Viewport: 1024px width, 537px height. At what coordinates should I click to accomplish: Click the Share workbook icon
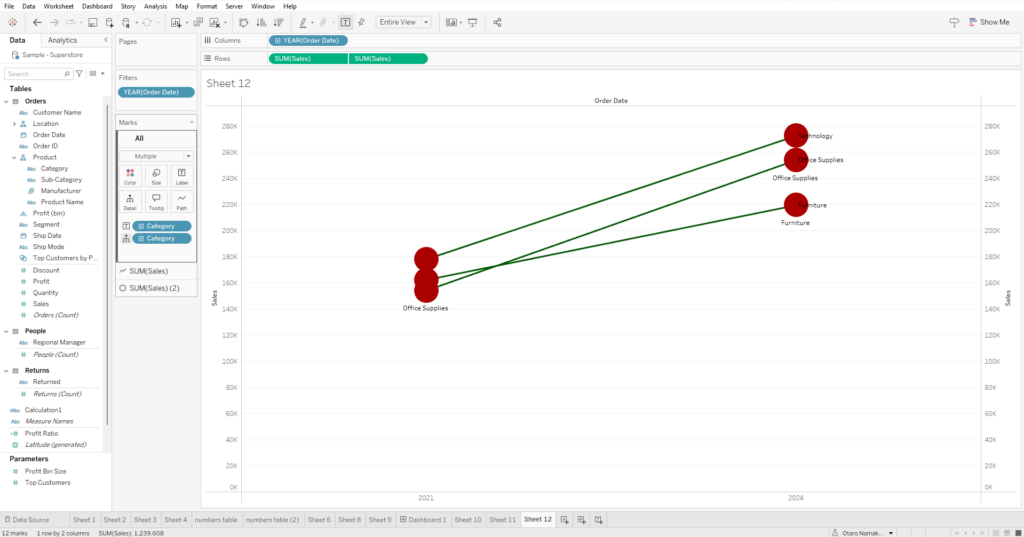coord(497,22)
